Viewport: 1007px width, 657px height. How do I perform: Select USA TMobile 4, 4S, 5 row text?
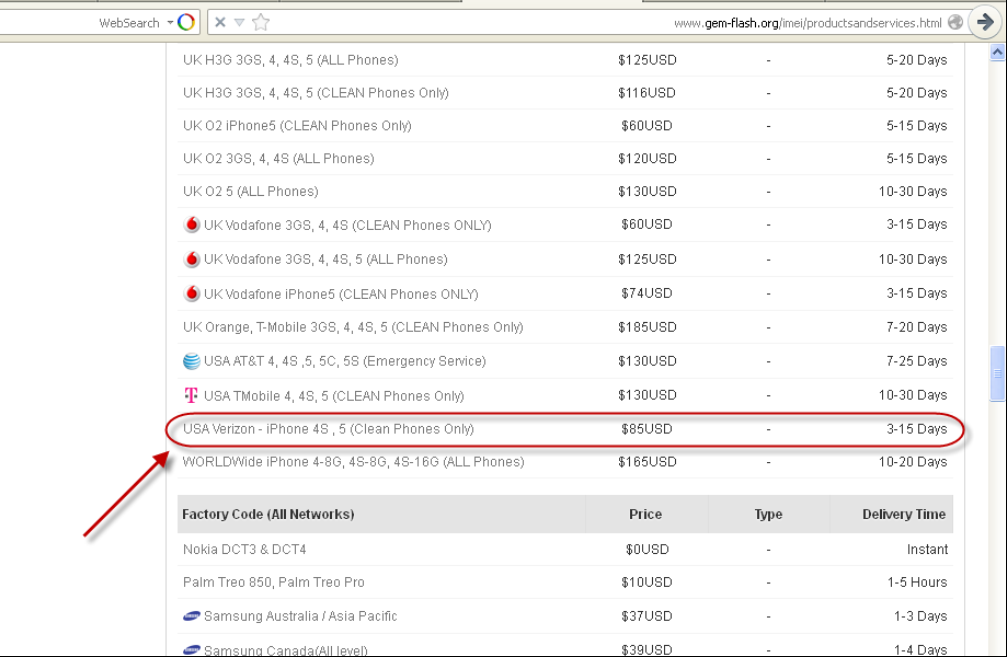[x=333, y=396]
